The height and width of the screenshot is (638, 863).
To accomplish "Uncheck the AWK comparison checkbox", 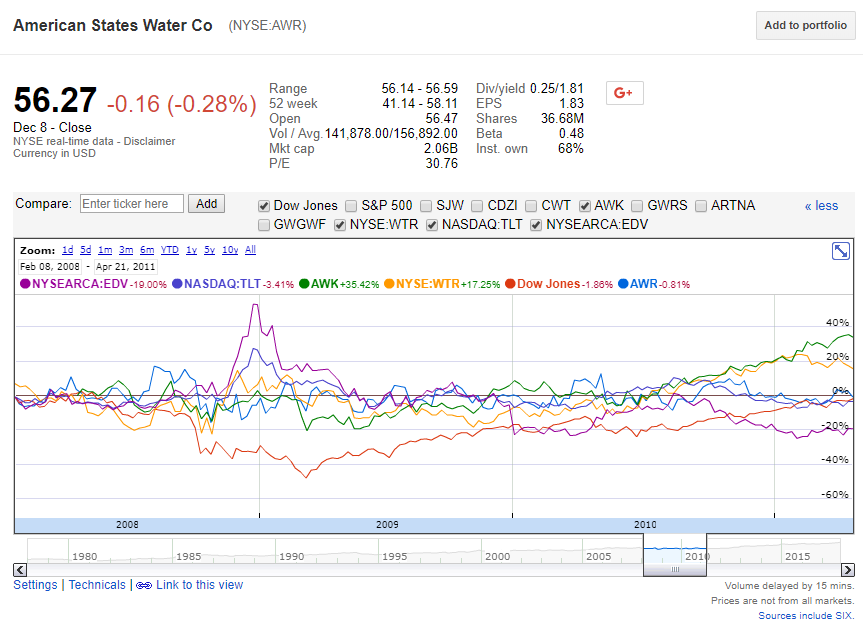I will click(585, 206).
